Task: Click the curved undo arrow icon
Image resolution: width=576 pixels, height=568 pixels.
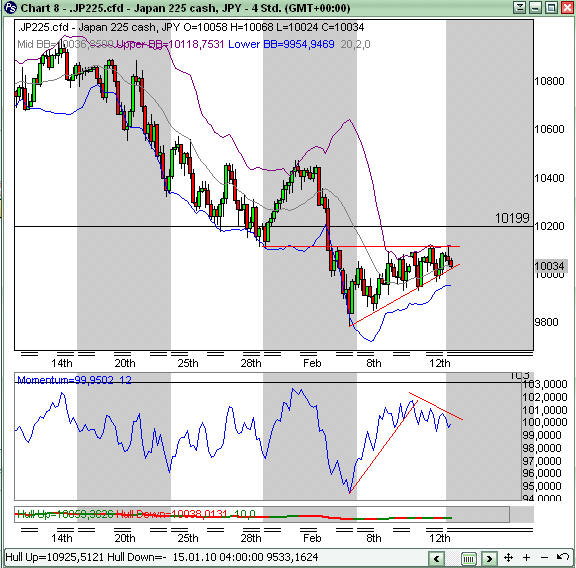Action: [x=563, y=557]
